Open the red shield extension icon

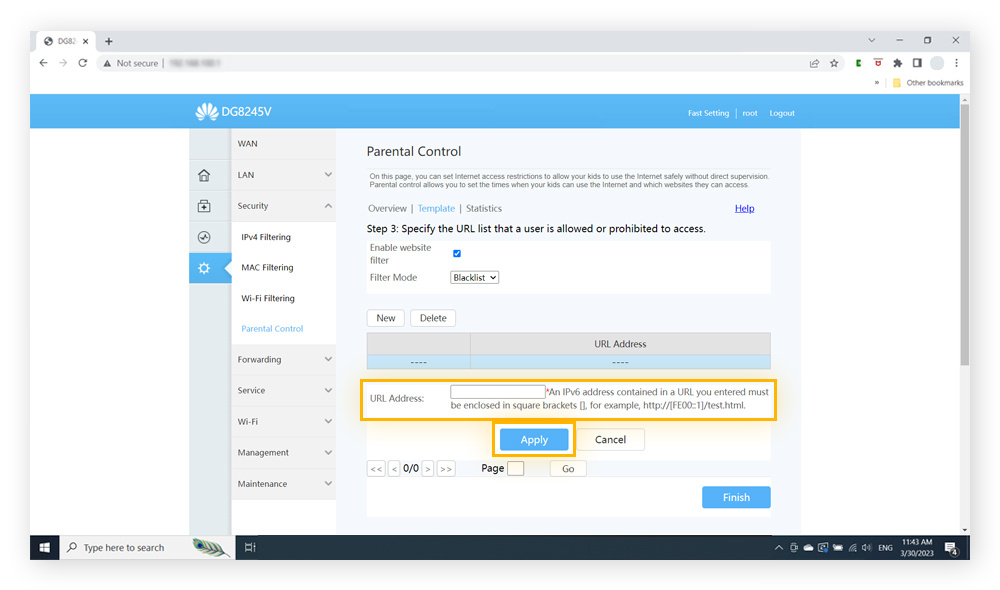pos(878,63)
